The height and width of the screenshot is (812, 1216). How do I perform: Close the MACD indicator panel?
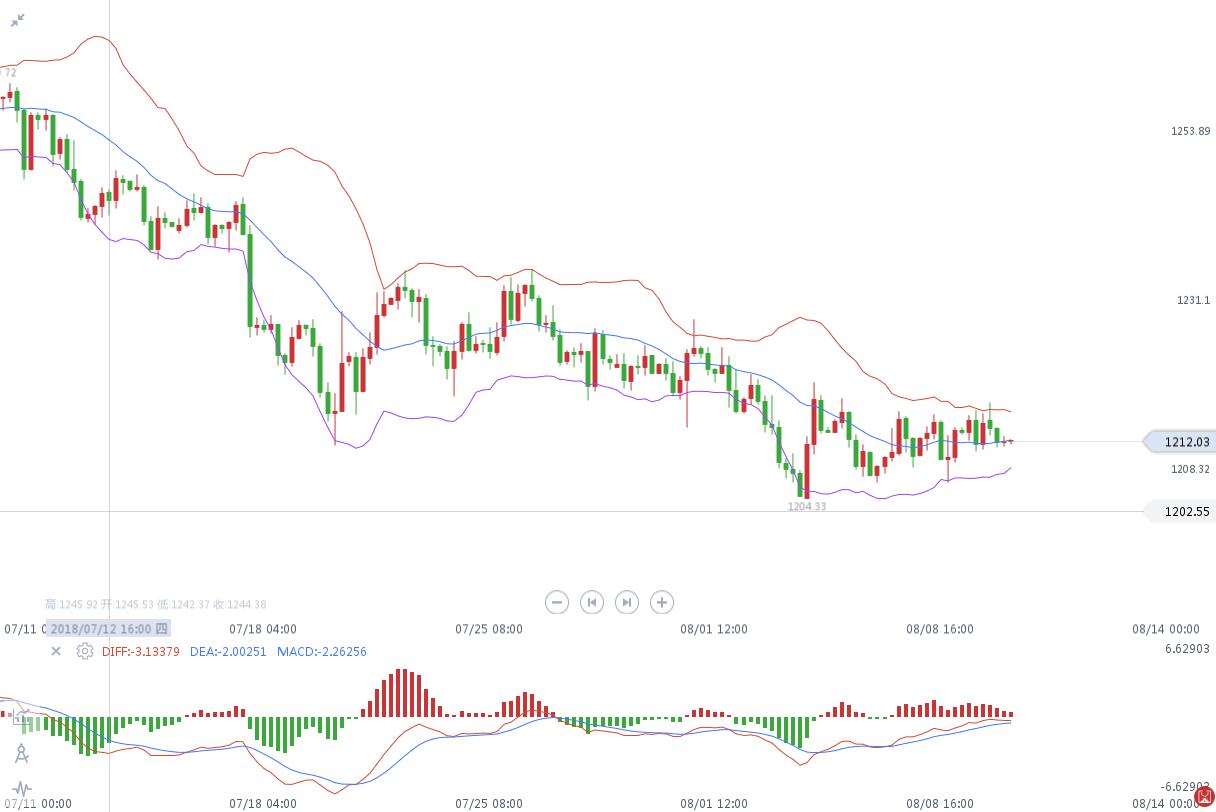(x=56, y=651)
